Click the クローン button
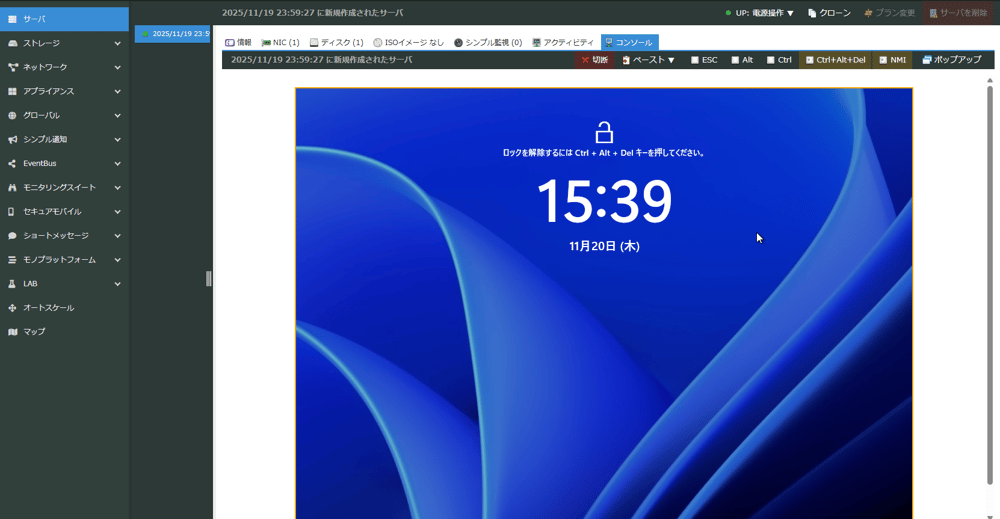The image size is (1000, 519). click(x=829, y=13)
